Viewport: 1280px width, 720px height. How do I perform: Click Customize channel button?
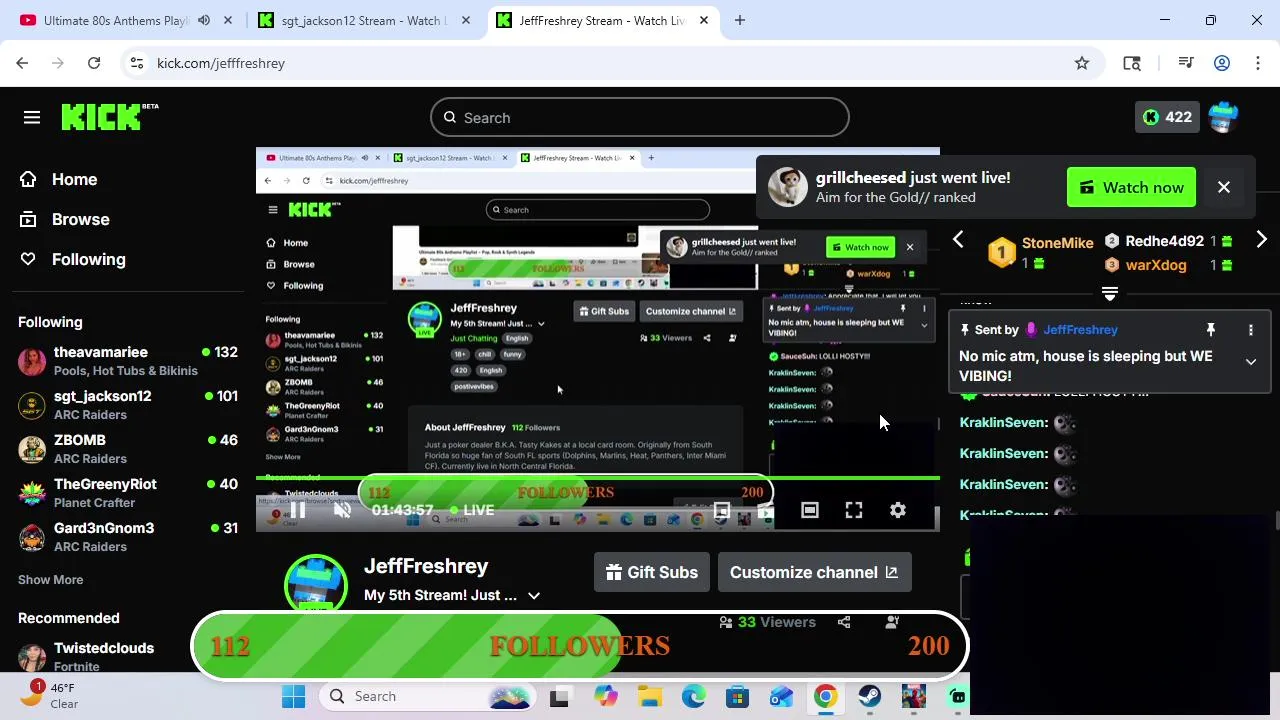[x=814, y=572]
